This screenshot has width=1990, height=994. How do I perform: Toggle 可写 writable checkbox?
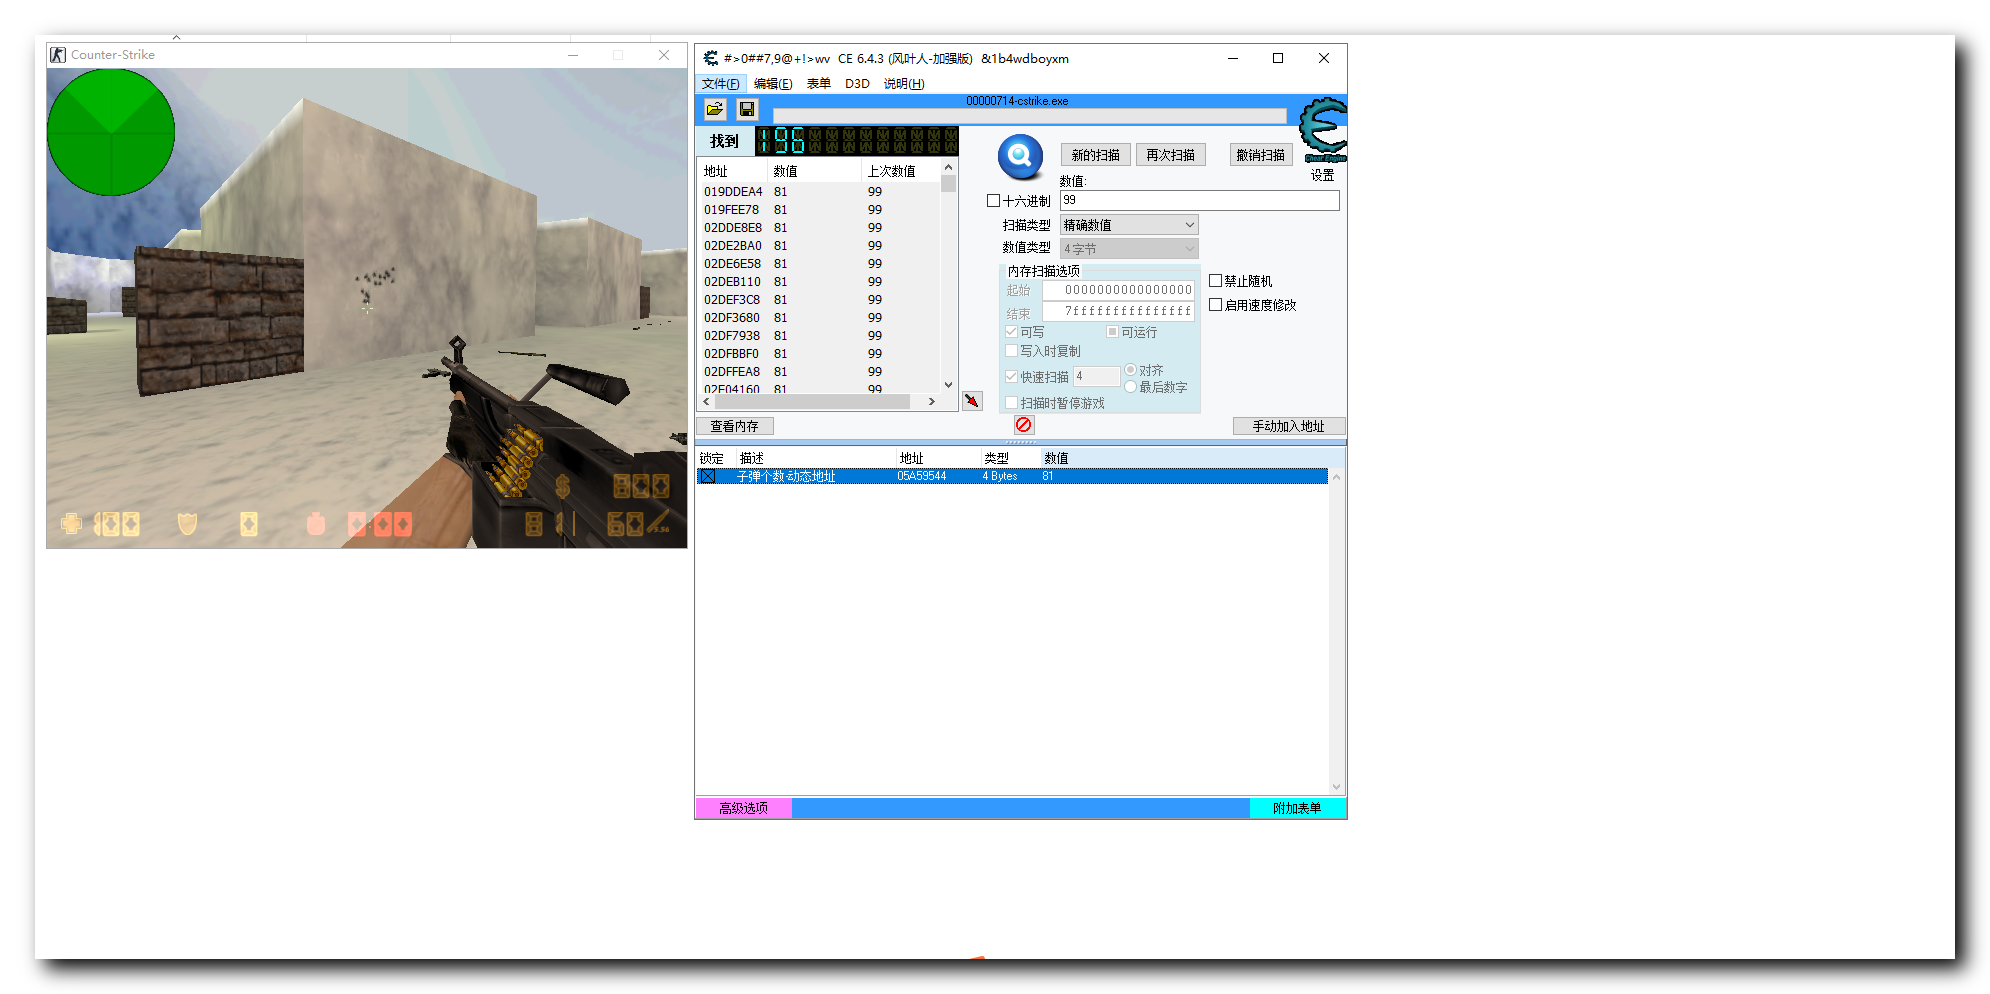click(1011, 332)
